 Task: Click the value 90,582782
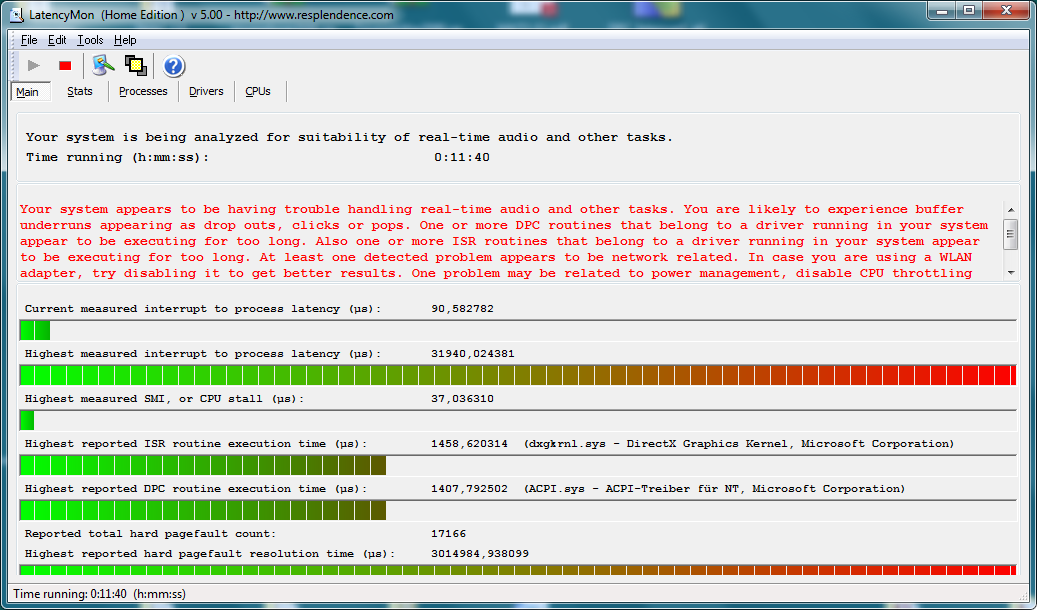[x=462, y=309]
